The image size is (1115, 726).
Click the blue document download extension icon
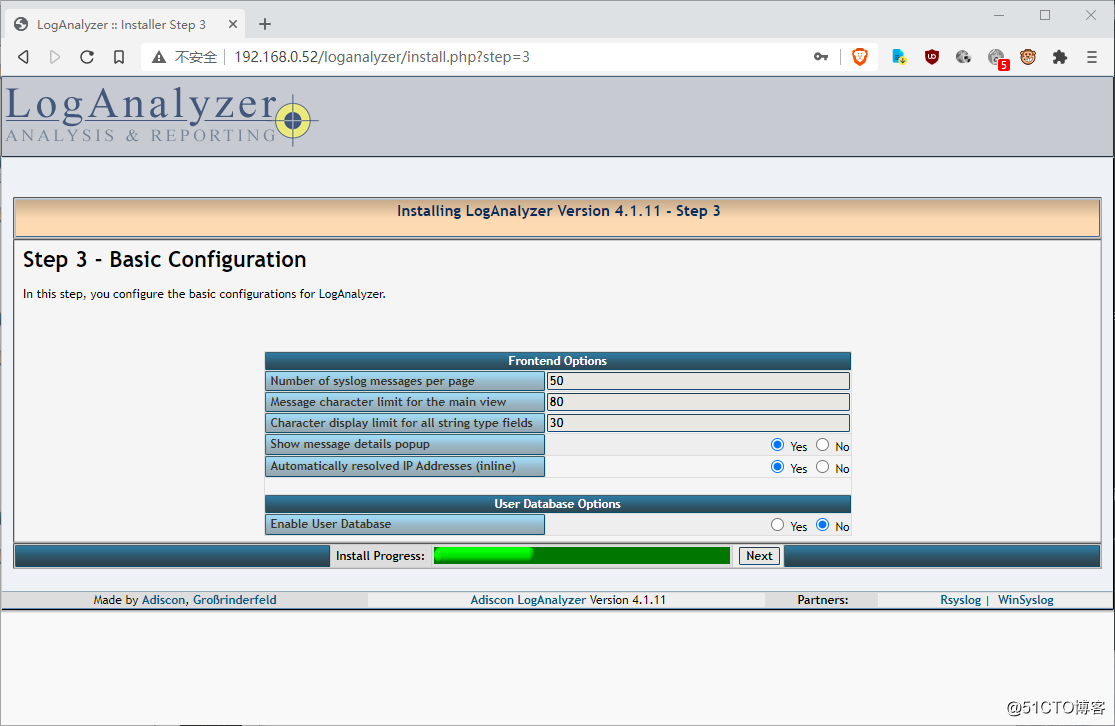(899, 57)
